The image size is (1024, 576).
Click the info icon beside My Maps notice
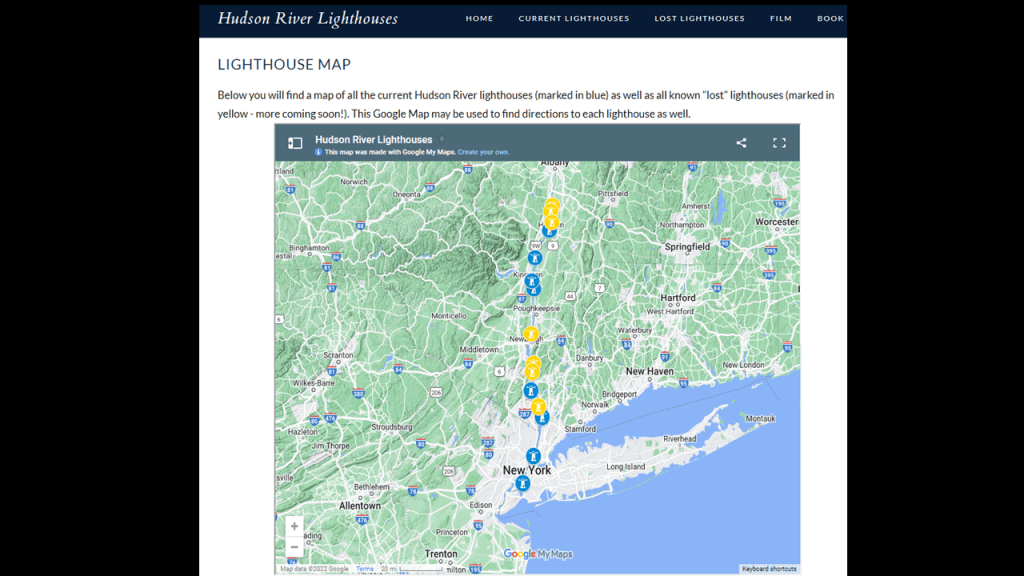(x=319, y=152)
